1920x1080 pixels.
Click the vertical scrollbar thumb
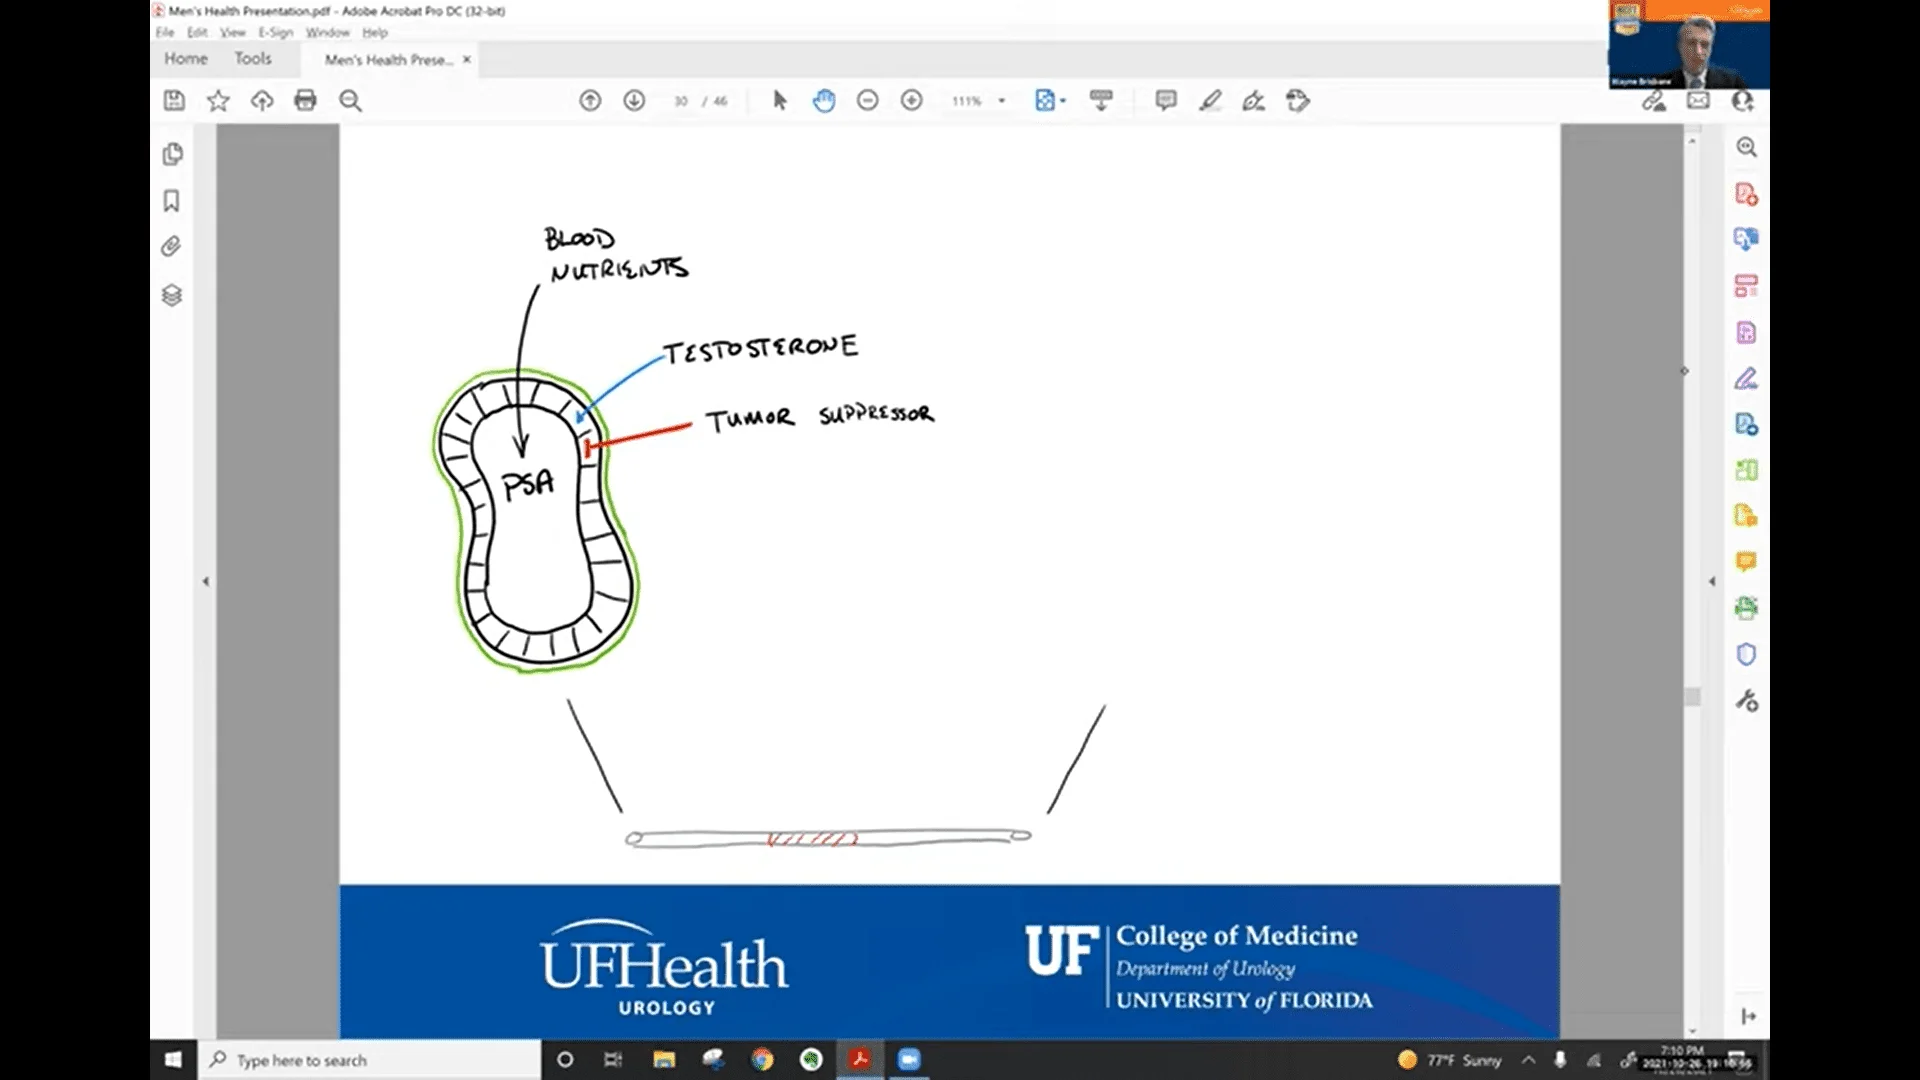click(x=1692, y=696)
